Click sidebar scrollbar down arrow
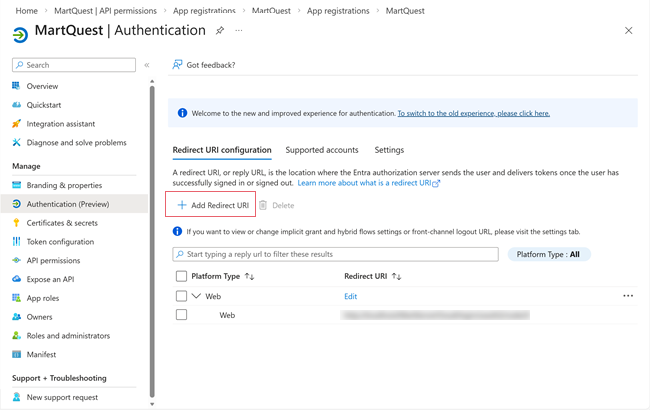 152,404
